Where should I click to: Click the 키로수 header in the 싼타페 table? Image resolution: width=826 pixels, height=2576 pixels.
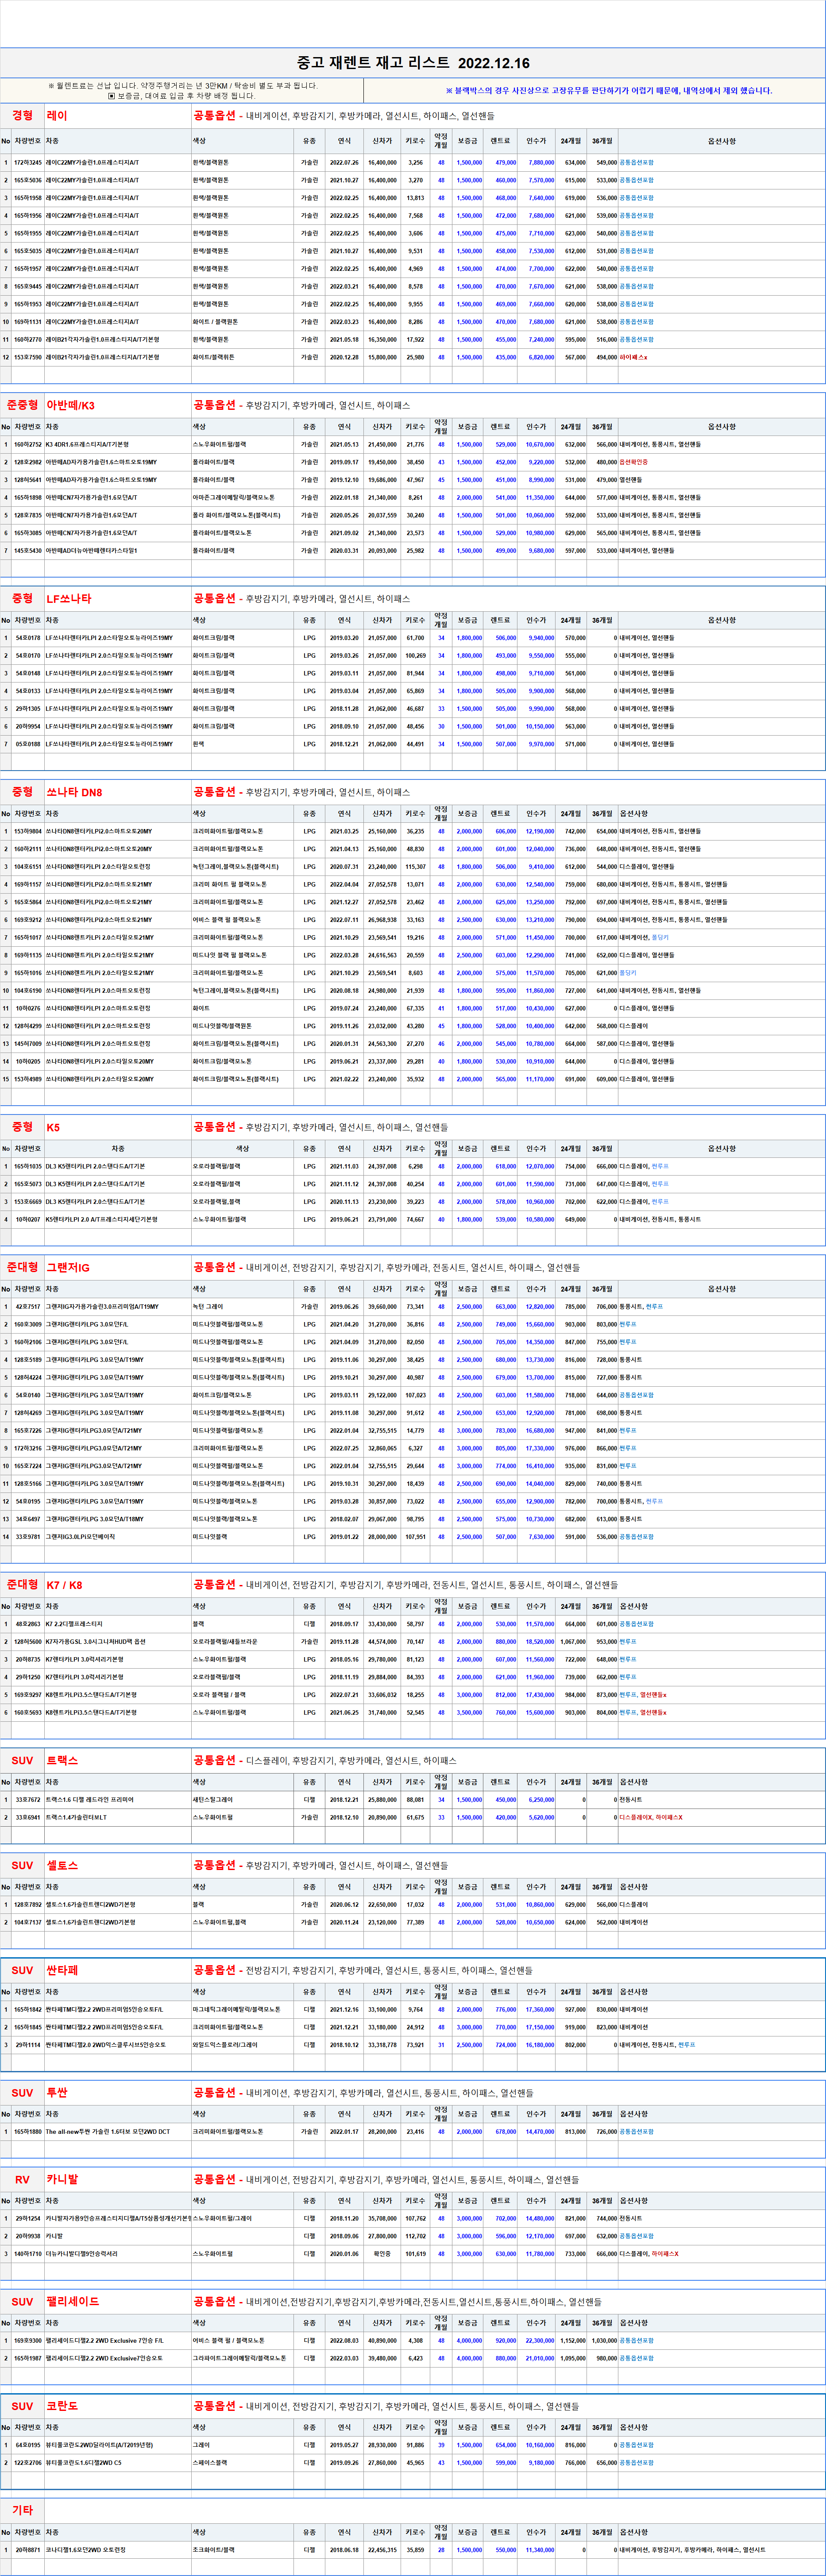[x=415, y=1992]
